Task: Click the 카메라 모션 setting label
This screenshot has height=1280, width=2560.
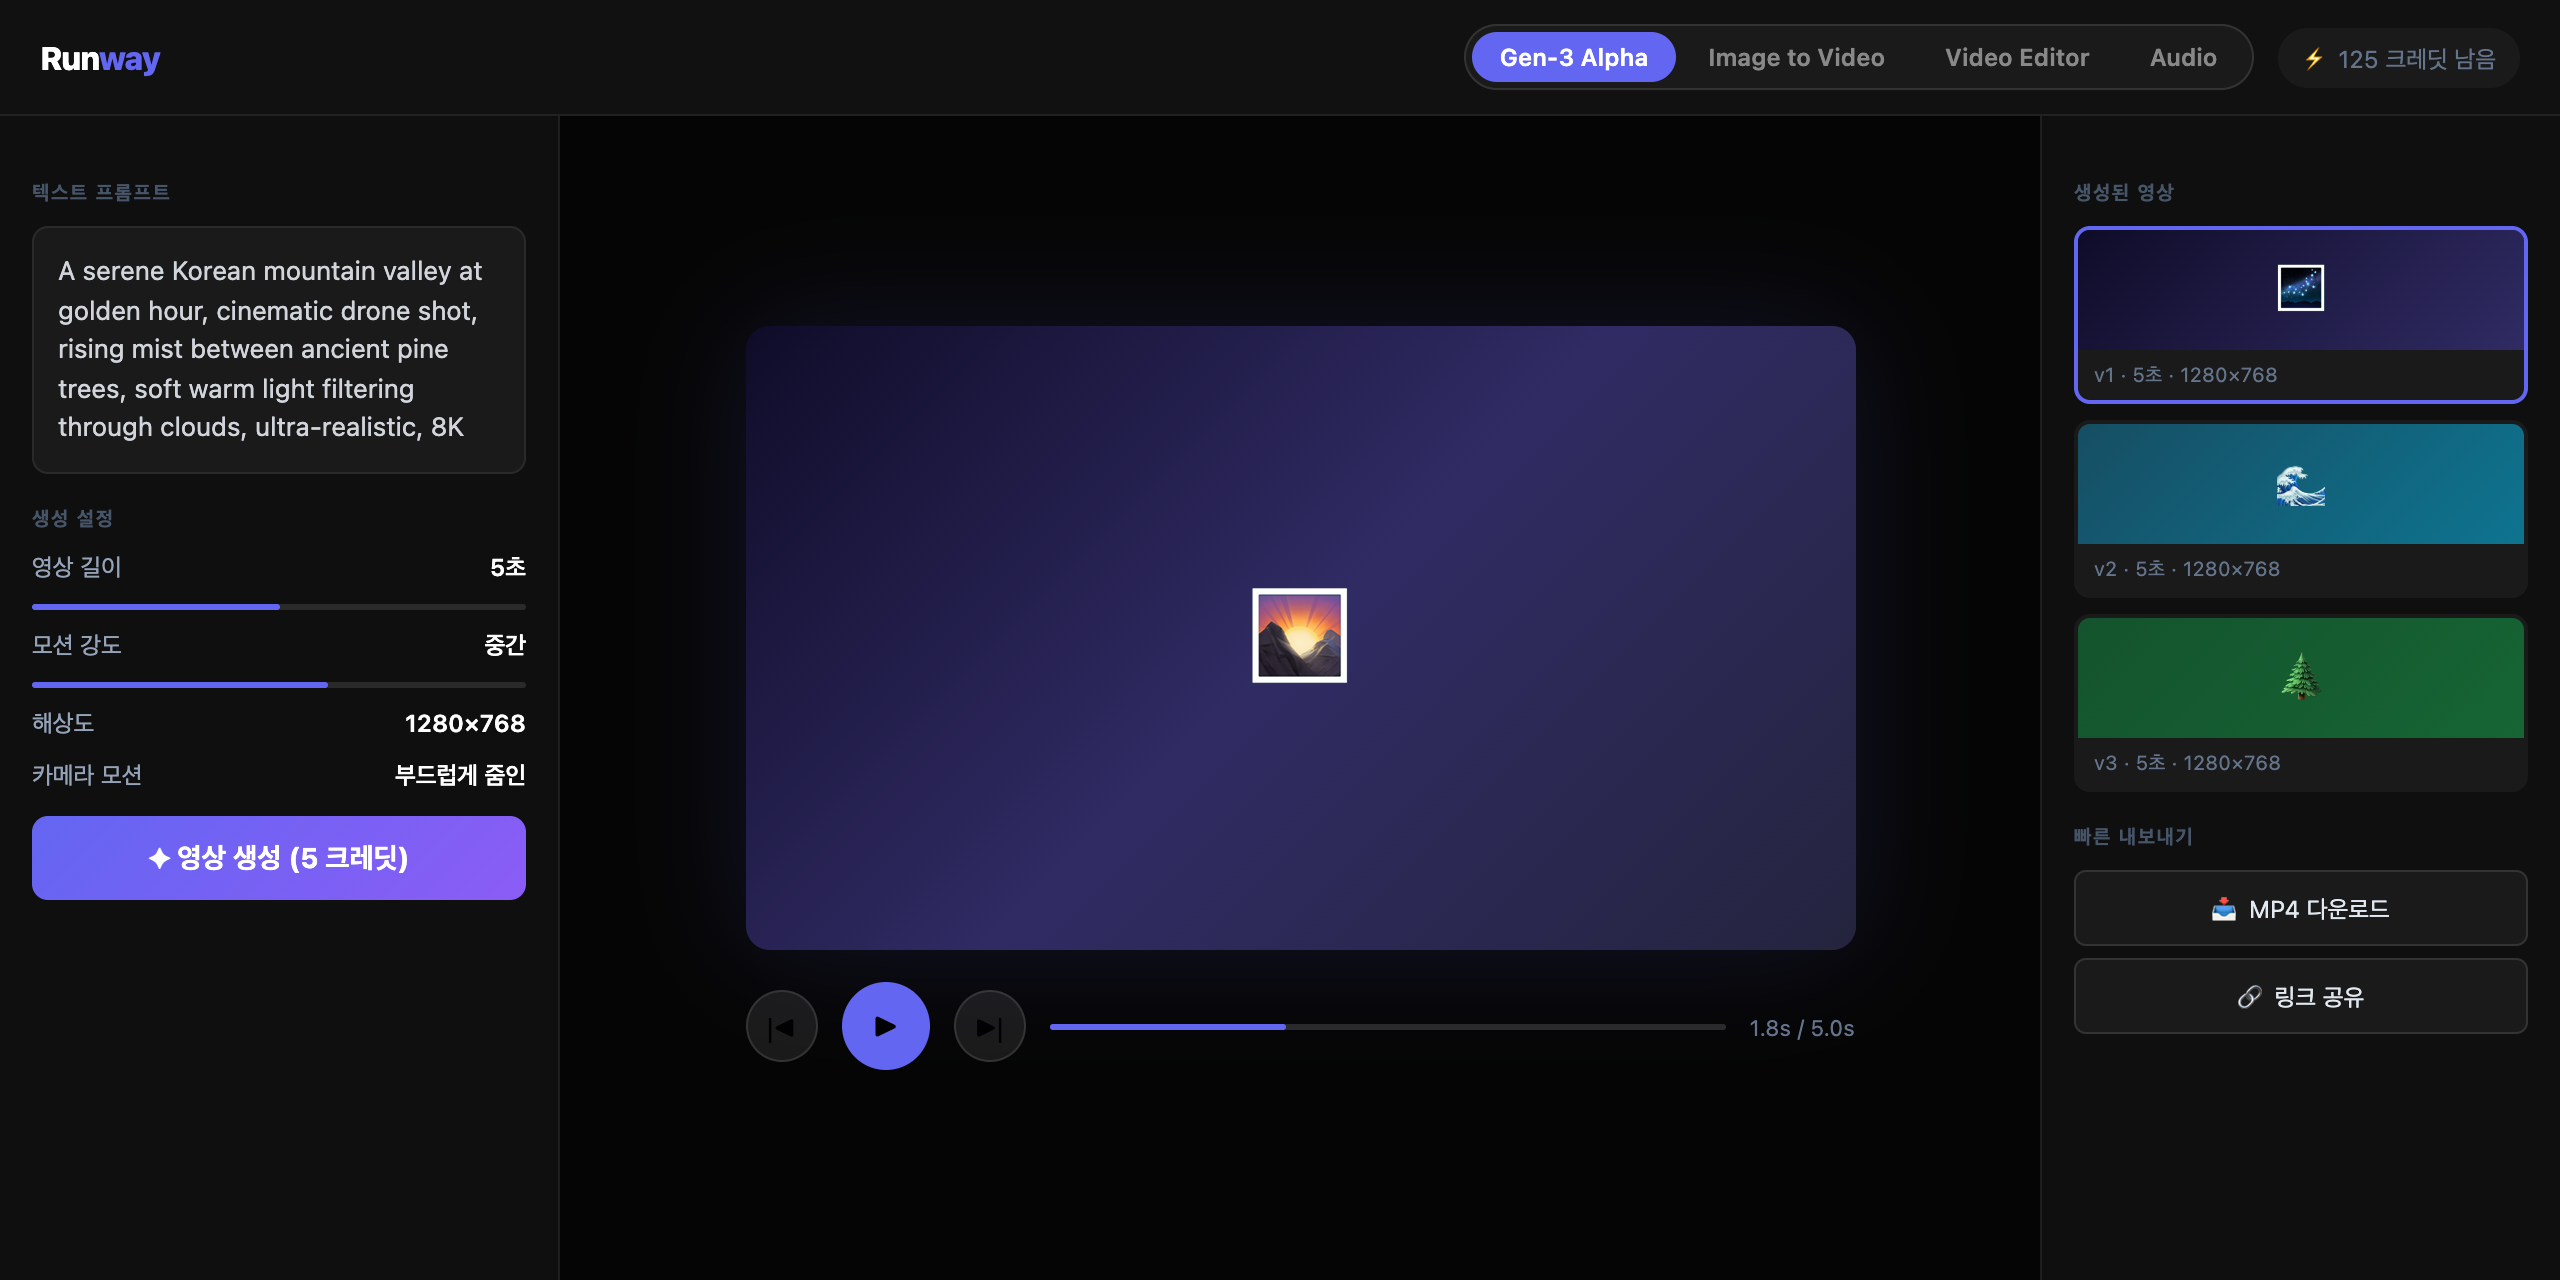Action: click(87, 775)
